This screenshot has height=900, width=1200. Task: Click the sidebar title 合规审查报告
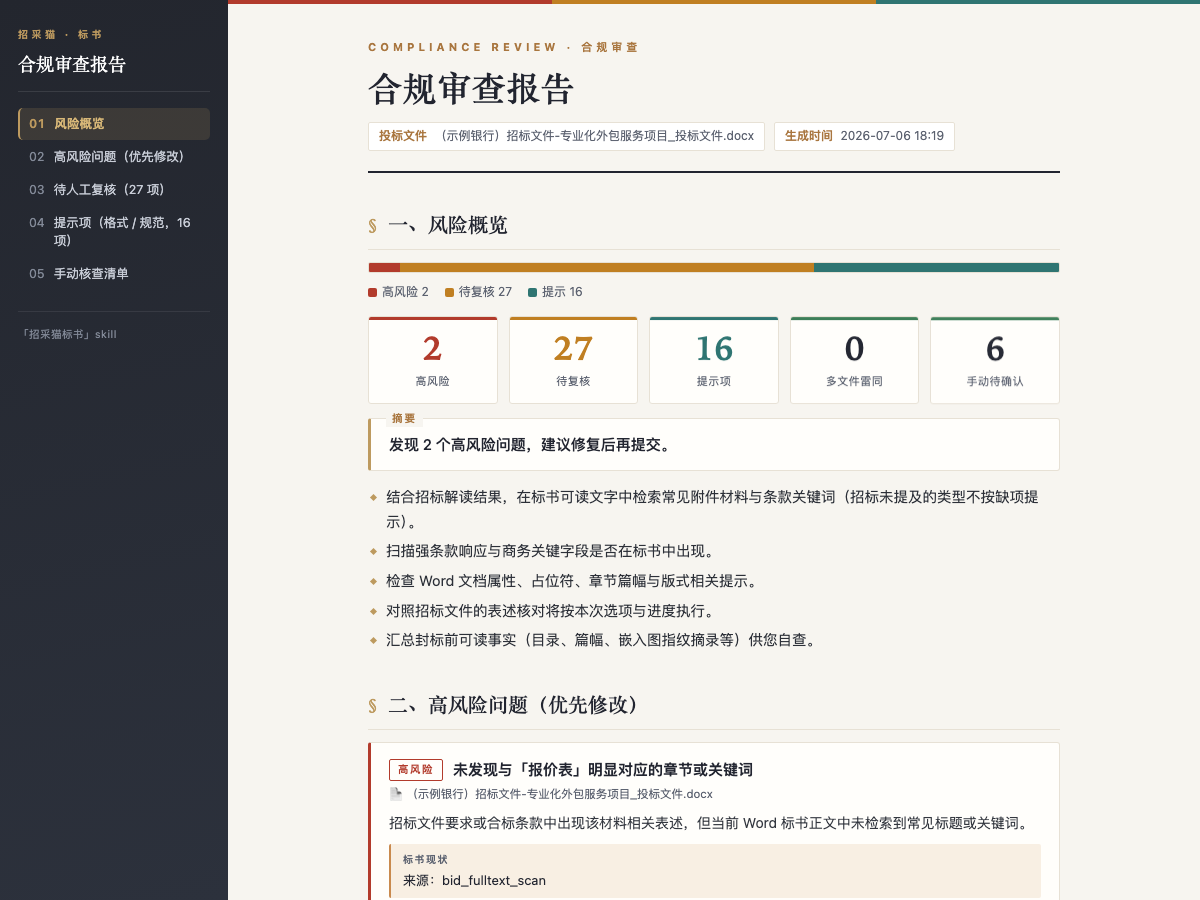[x=72, y=65]
